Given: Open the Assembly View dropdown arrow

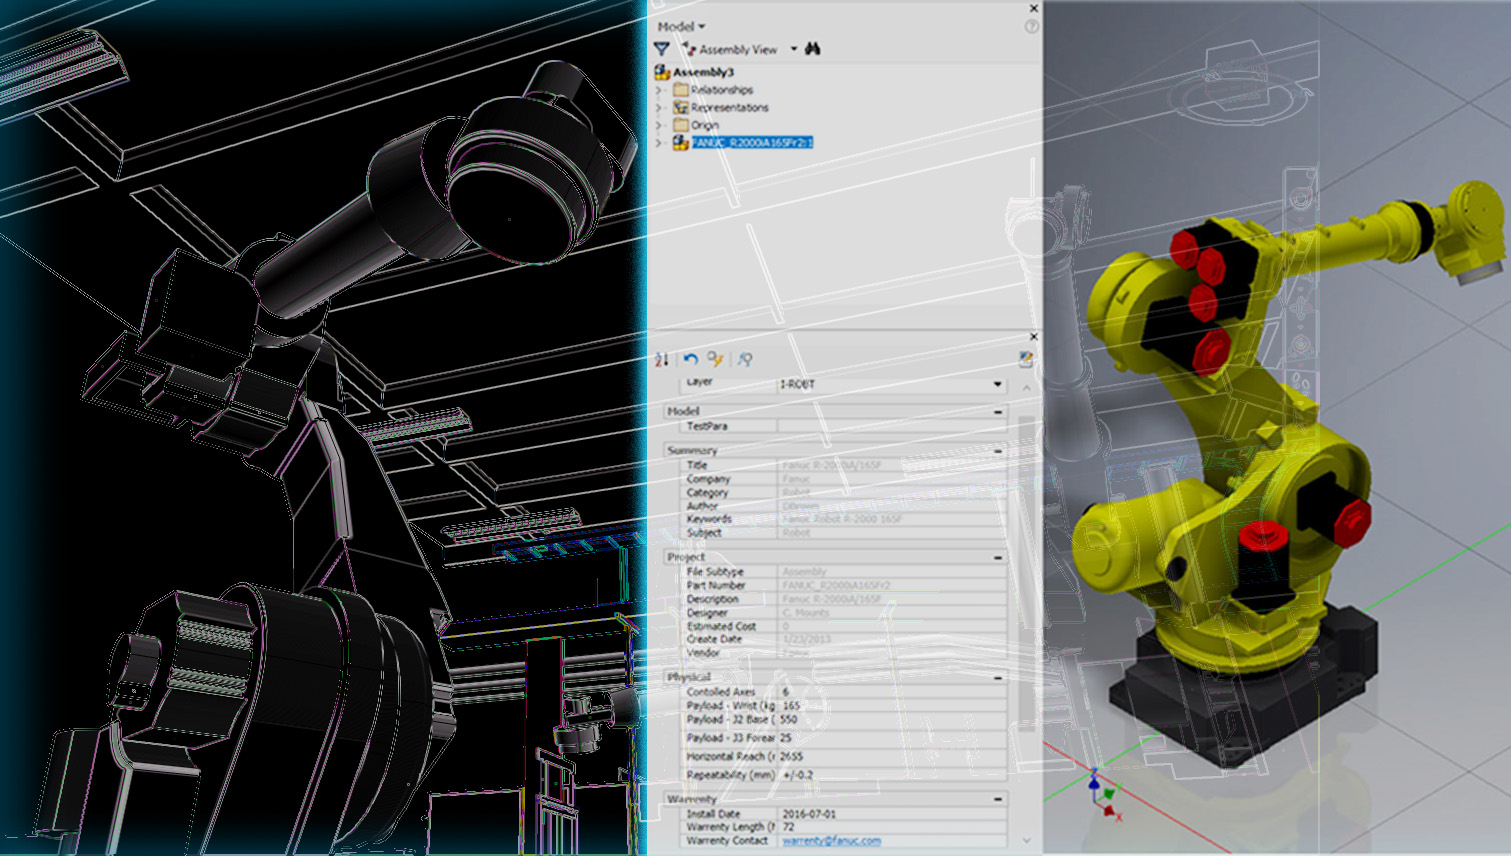Looking at the screenshot, I should [x=794, y=48].
